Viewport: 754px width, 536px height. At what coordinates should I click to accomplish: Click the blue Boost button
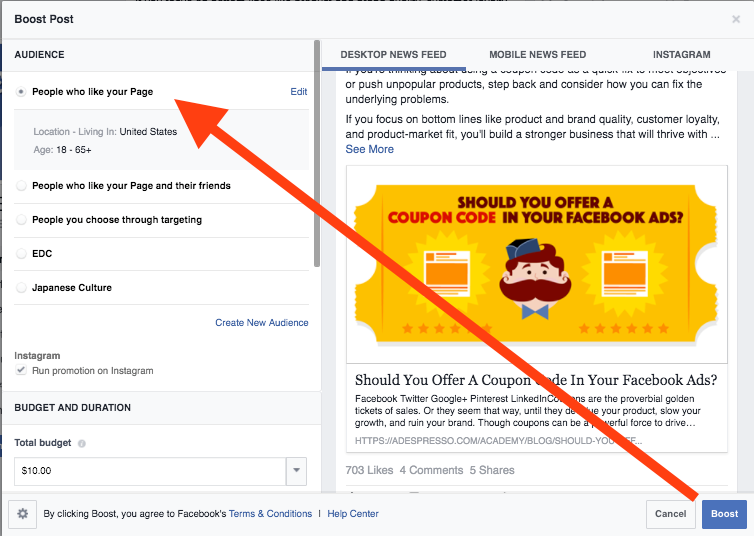pos(724,513)
